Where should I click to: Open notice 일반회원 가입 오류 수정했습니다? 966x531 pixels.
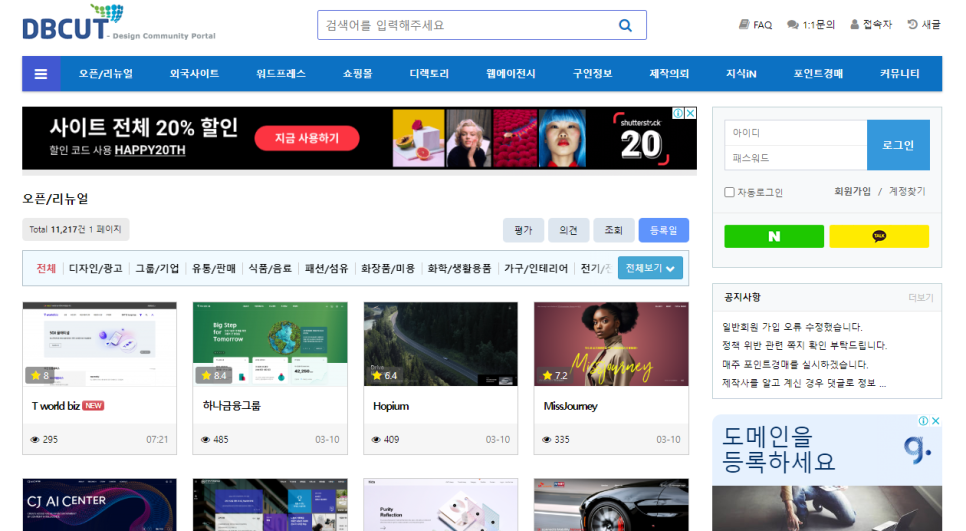tap(792, 327)
